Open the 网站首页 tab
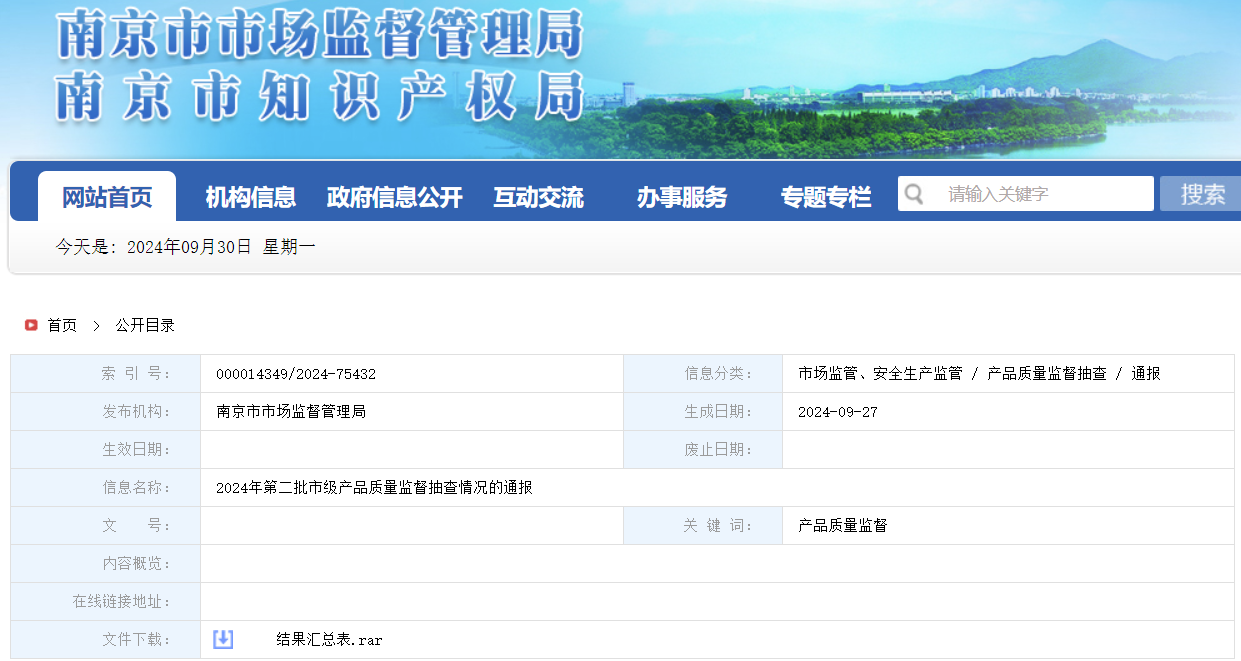This screenshot has height=661, width=1241. pyautogui.click(x=107, y=197)
